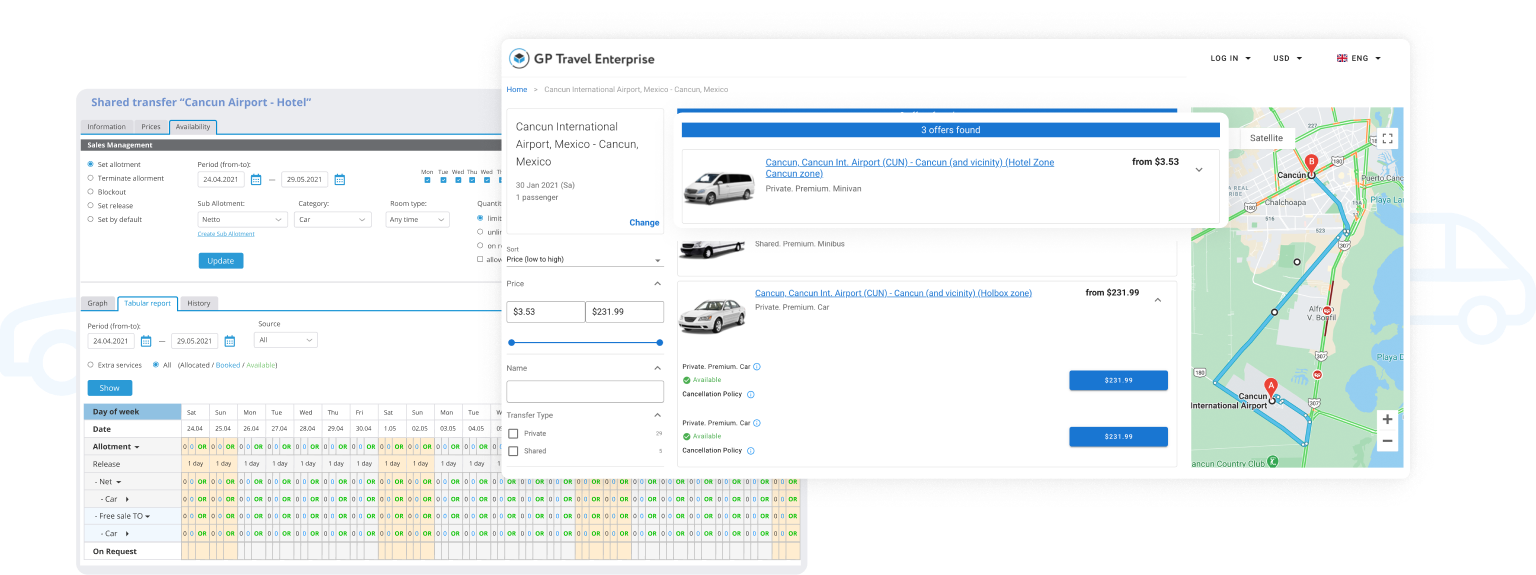1536x575 pixels.
Task: Click map marker B in Cancún
Action: (x=1312, y=163)
